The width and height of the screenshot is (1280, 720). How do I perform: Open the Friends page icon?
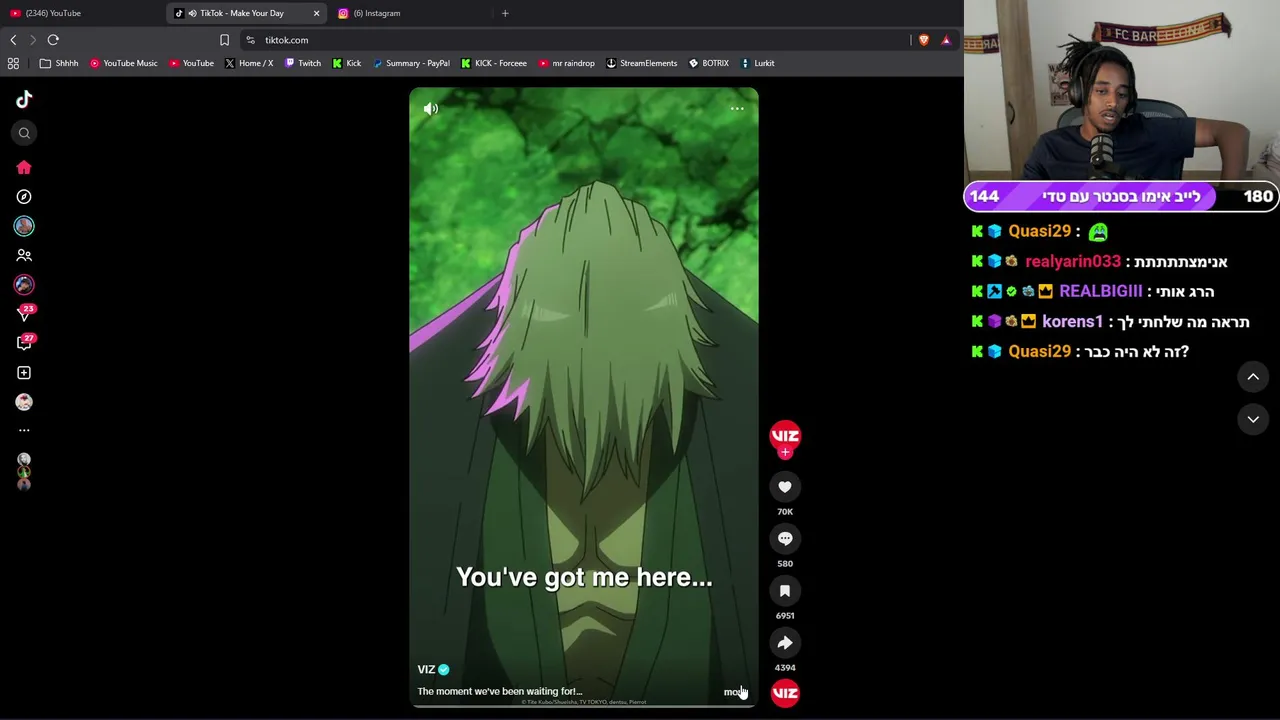pyautogui.click(x=24, y=255)
